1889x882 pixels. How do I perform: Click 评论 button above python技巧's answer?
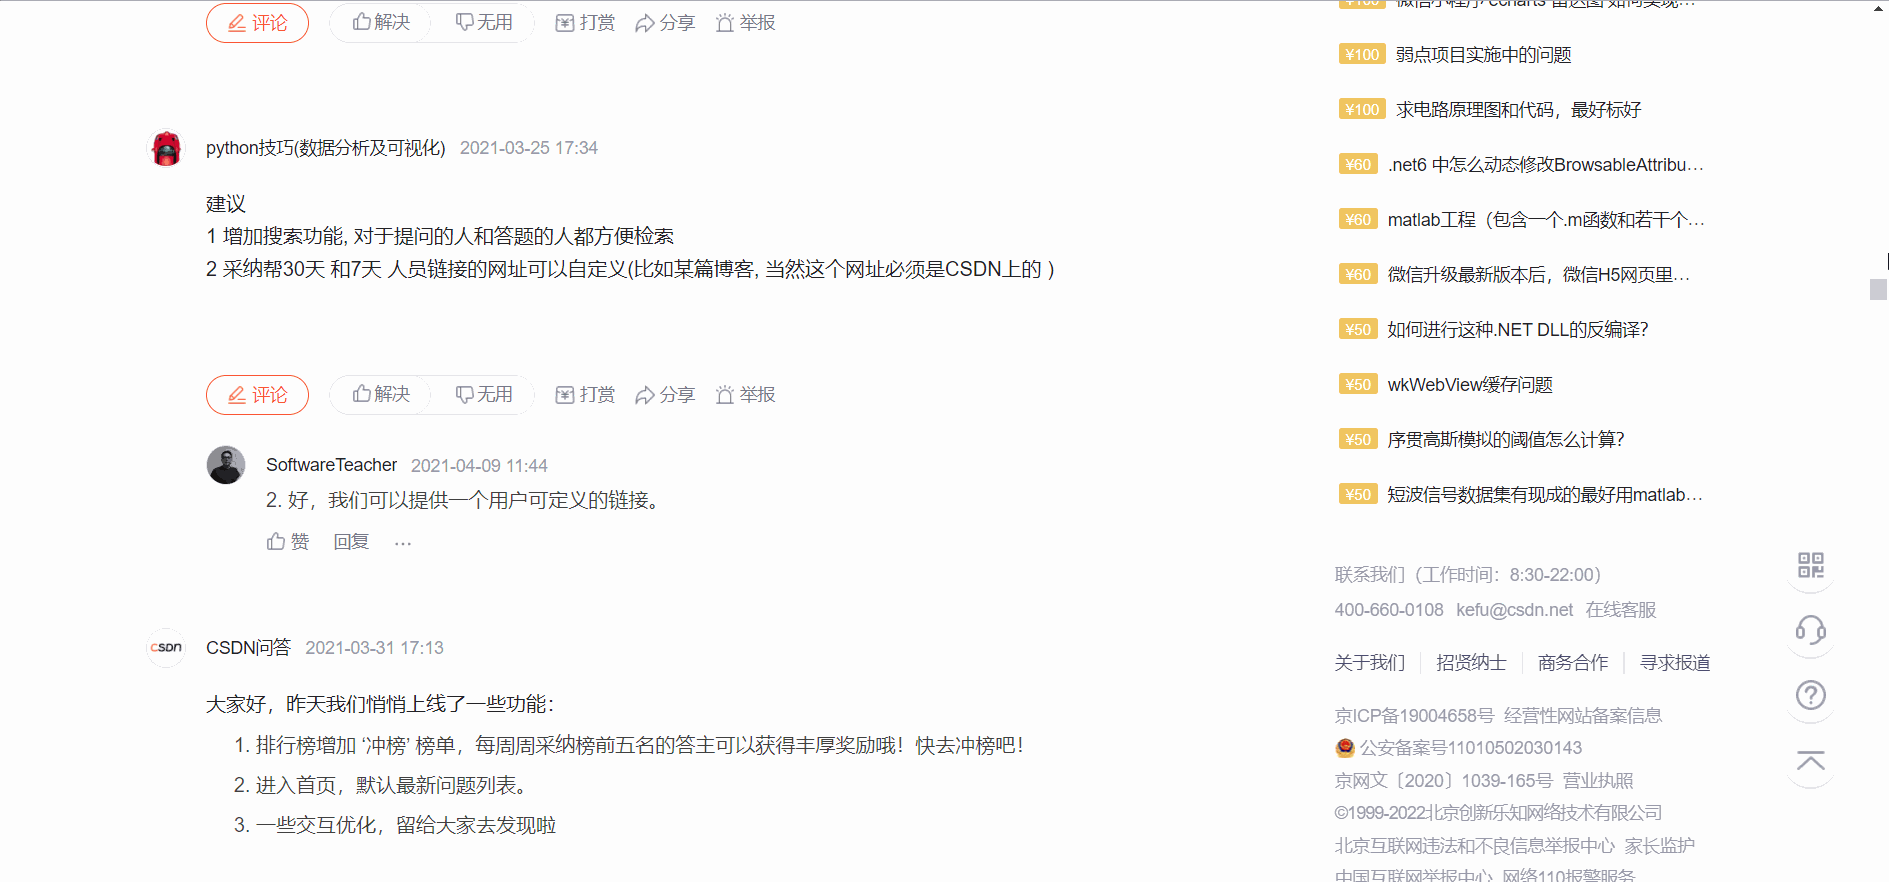(x=257, y=22)
